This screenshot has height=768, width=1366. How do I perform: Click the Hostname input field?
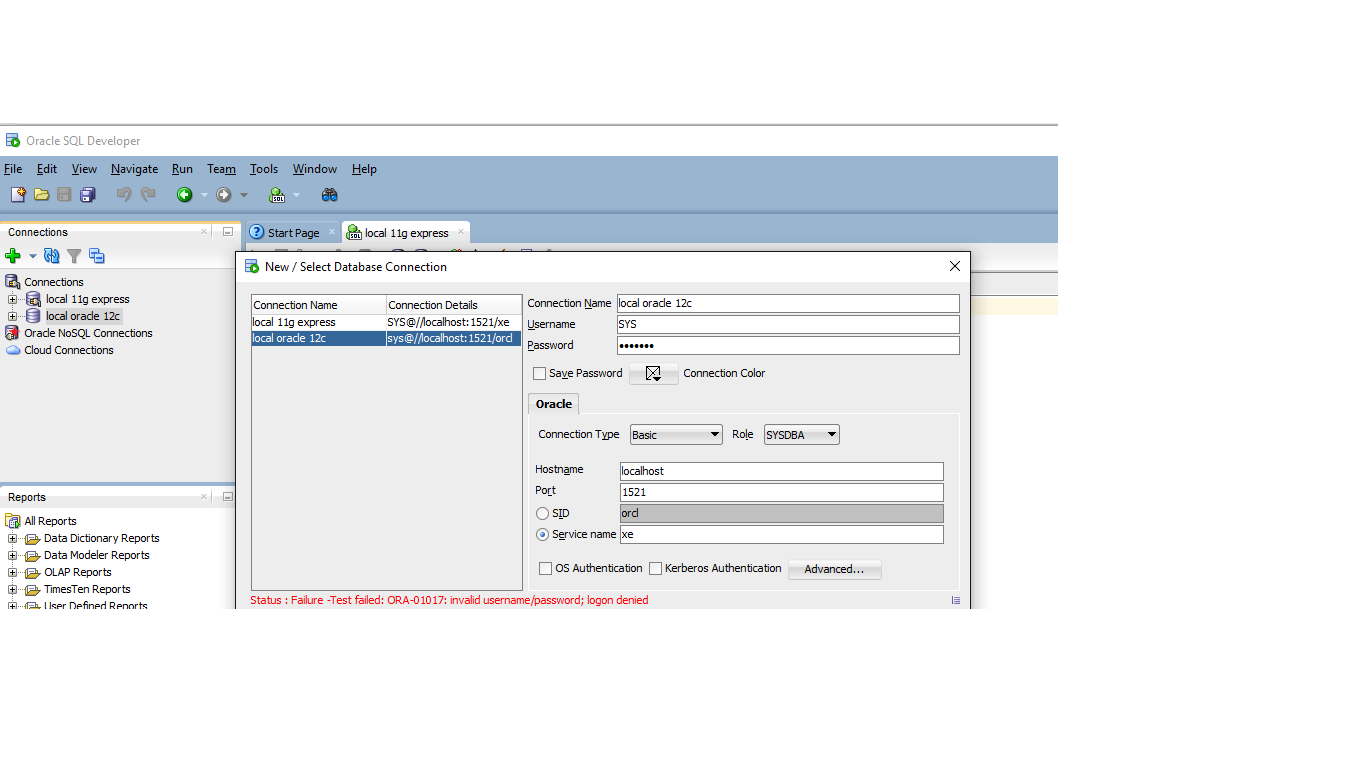(781, 471)
